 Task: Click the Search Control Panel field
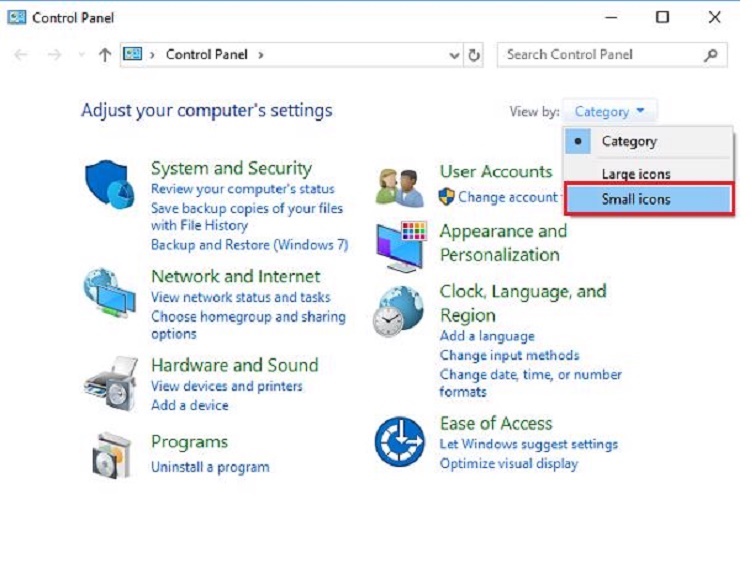600,55
